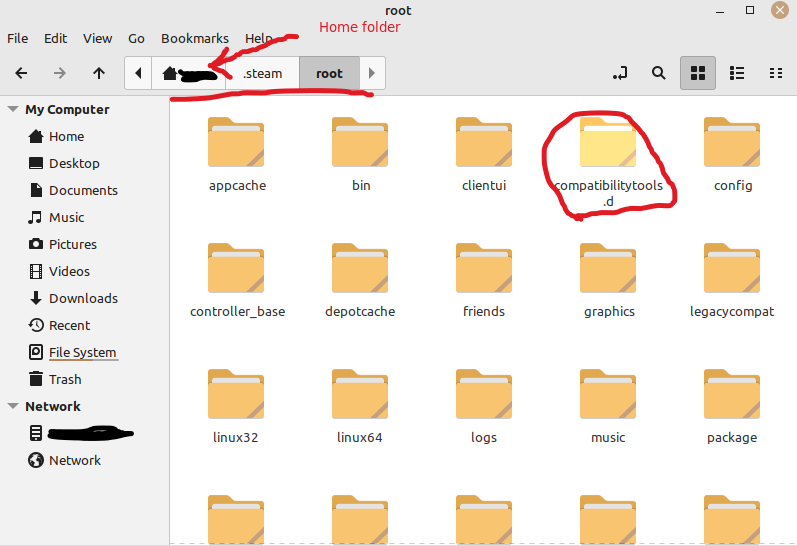Open Downloads in the sidebar
Screen dimensions: 797x546
click(73, 298)
